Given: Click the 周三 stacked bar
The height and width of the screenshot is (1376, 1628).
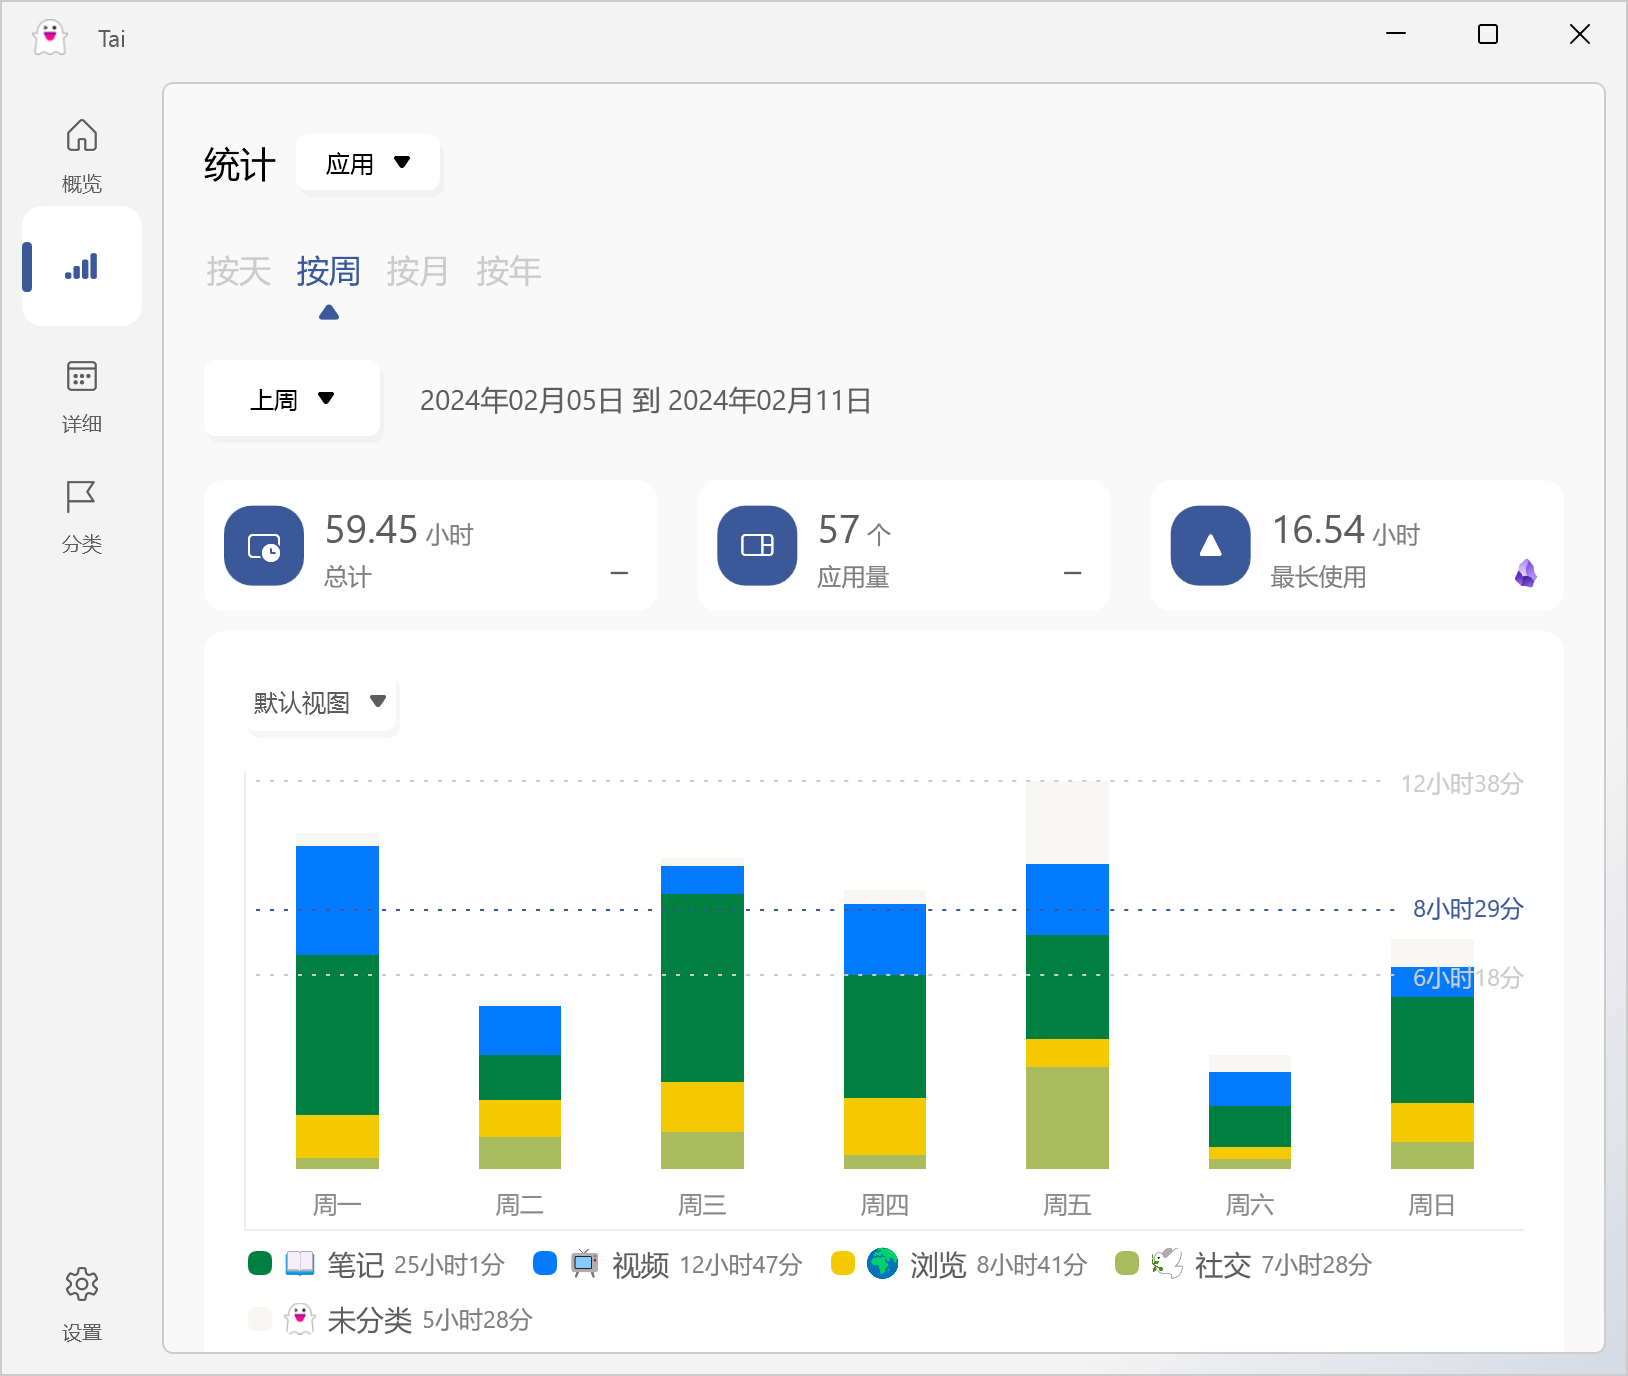Looking at the screenshot, I should click(702, 1015).
